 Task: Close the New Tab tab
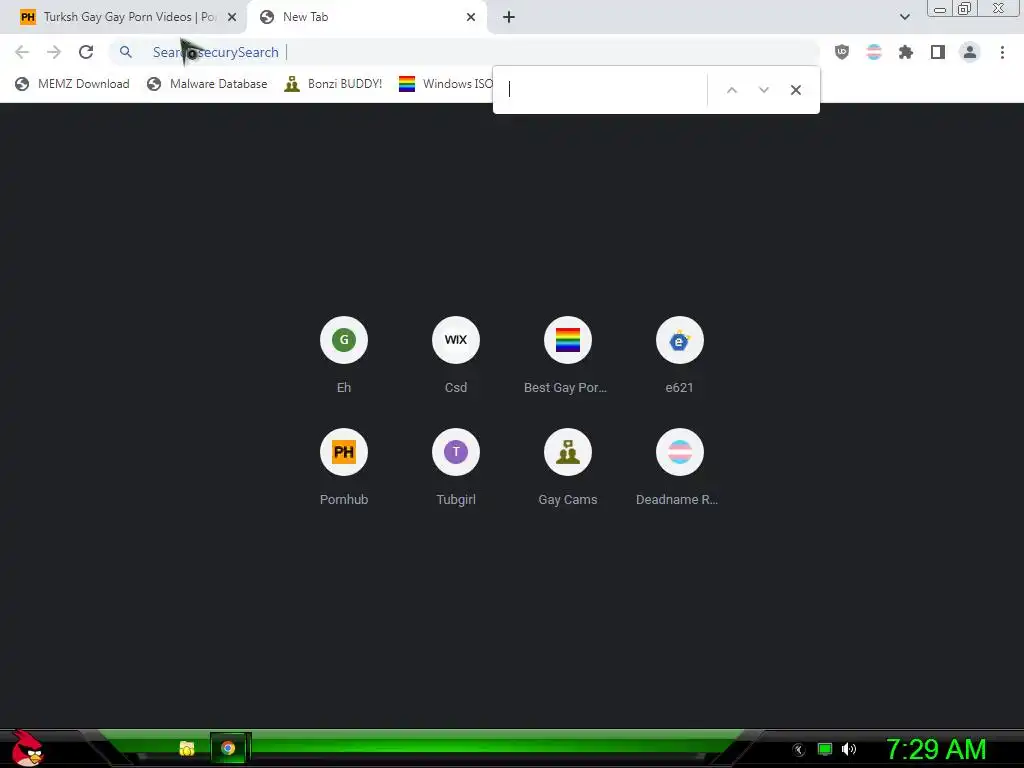(471, 17)
